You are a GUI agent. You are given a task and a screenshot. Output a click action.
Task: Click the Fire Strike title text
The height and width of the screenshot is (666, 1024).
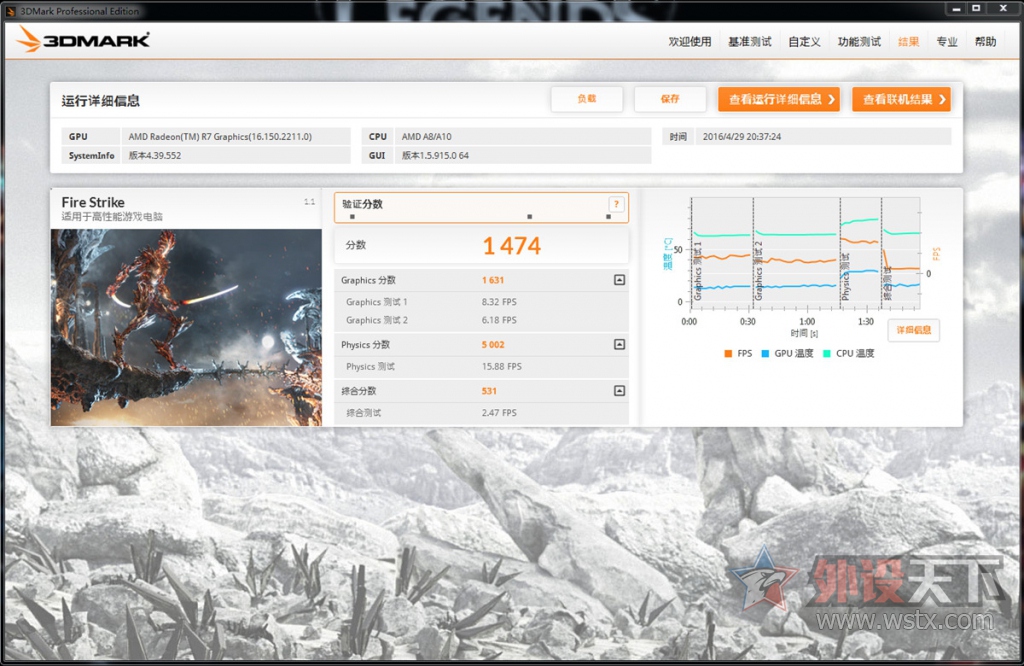point(93,202)
